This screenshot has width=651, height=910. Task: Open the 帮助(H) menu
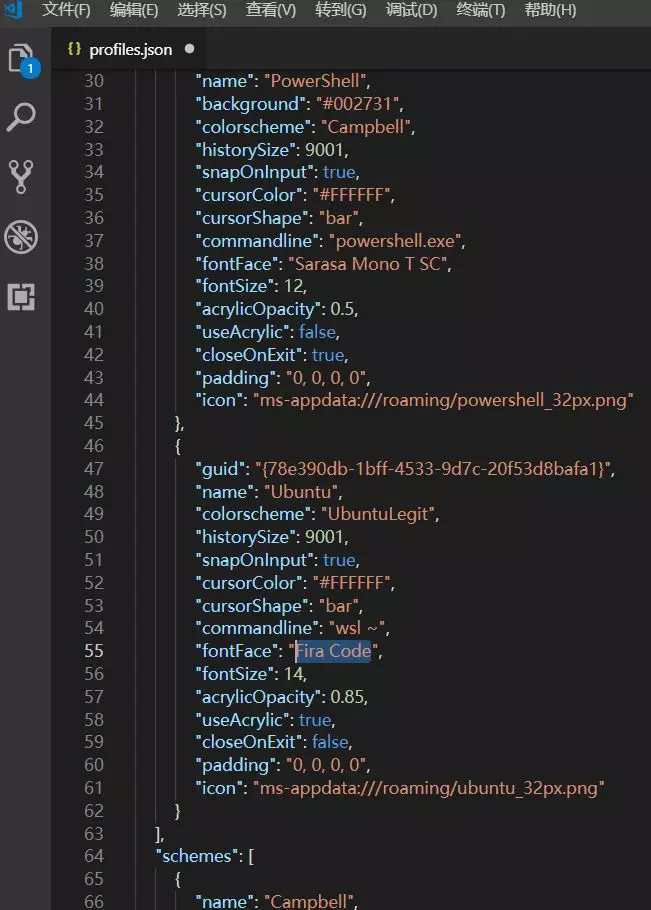pyautogui.click(x=550, y=9)
